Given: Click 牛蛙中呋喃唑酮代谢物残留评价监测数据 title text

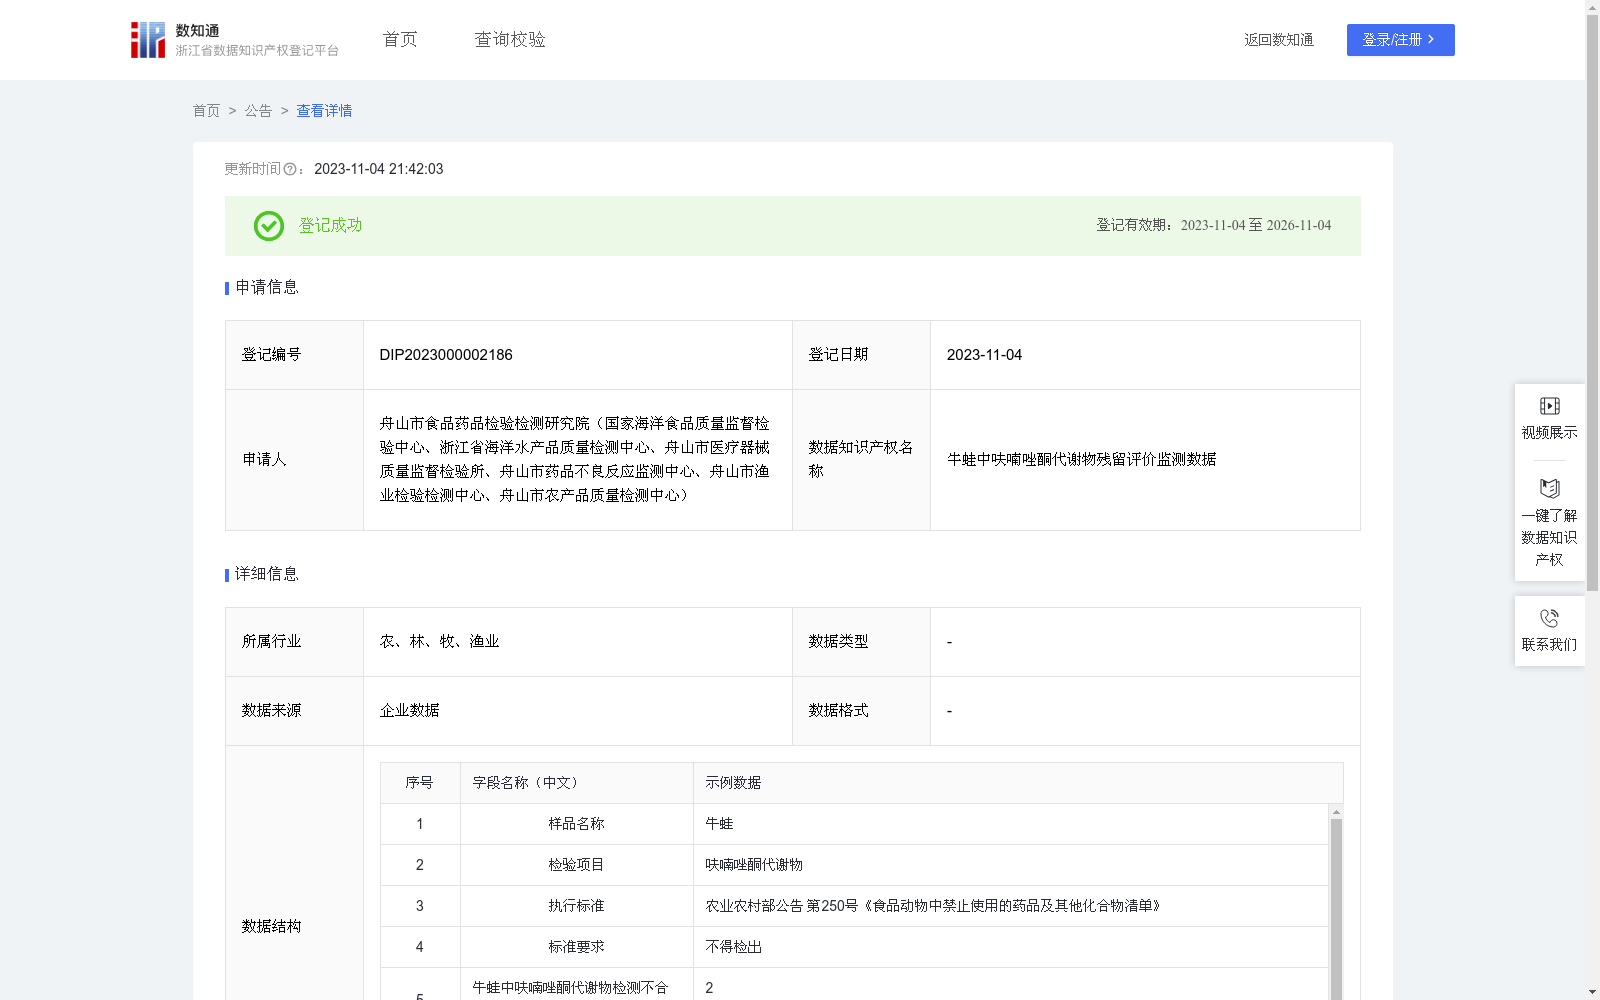Looking at the screenshot, I should pos(1081,460).
